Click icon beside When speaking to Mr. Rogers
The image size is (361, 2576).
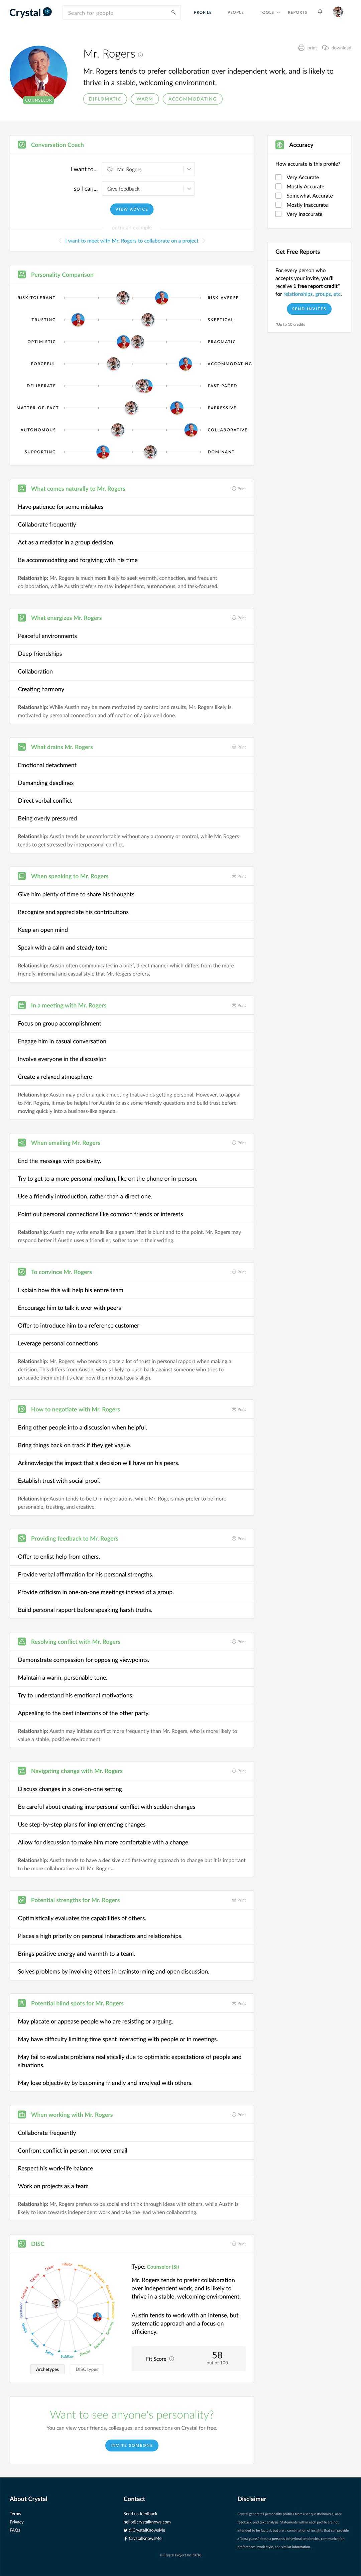22,876
